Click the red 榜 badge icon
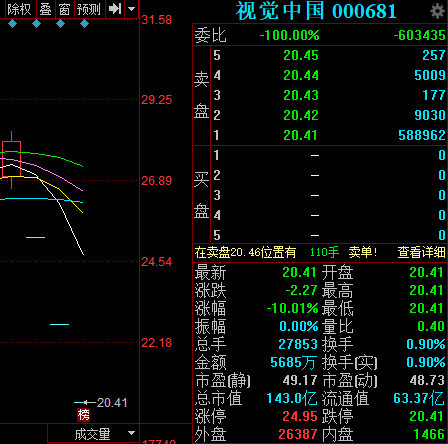Screen dimensions: 448x444 coord(83,415)
